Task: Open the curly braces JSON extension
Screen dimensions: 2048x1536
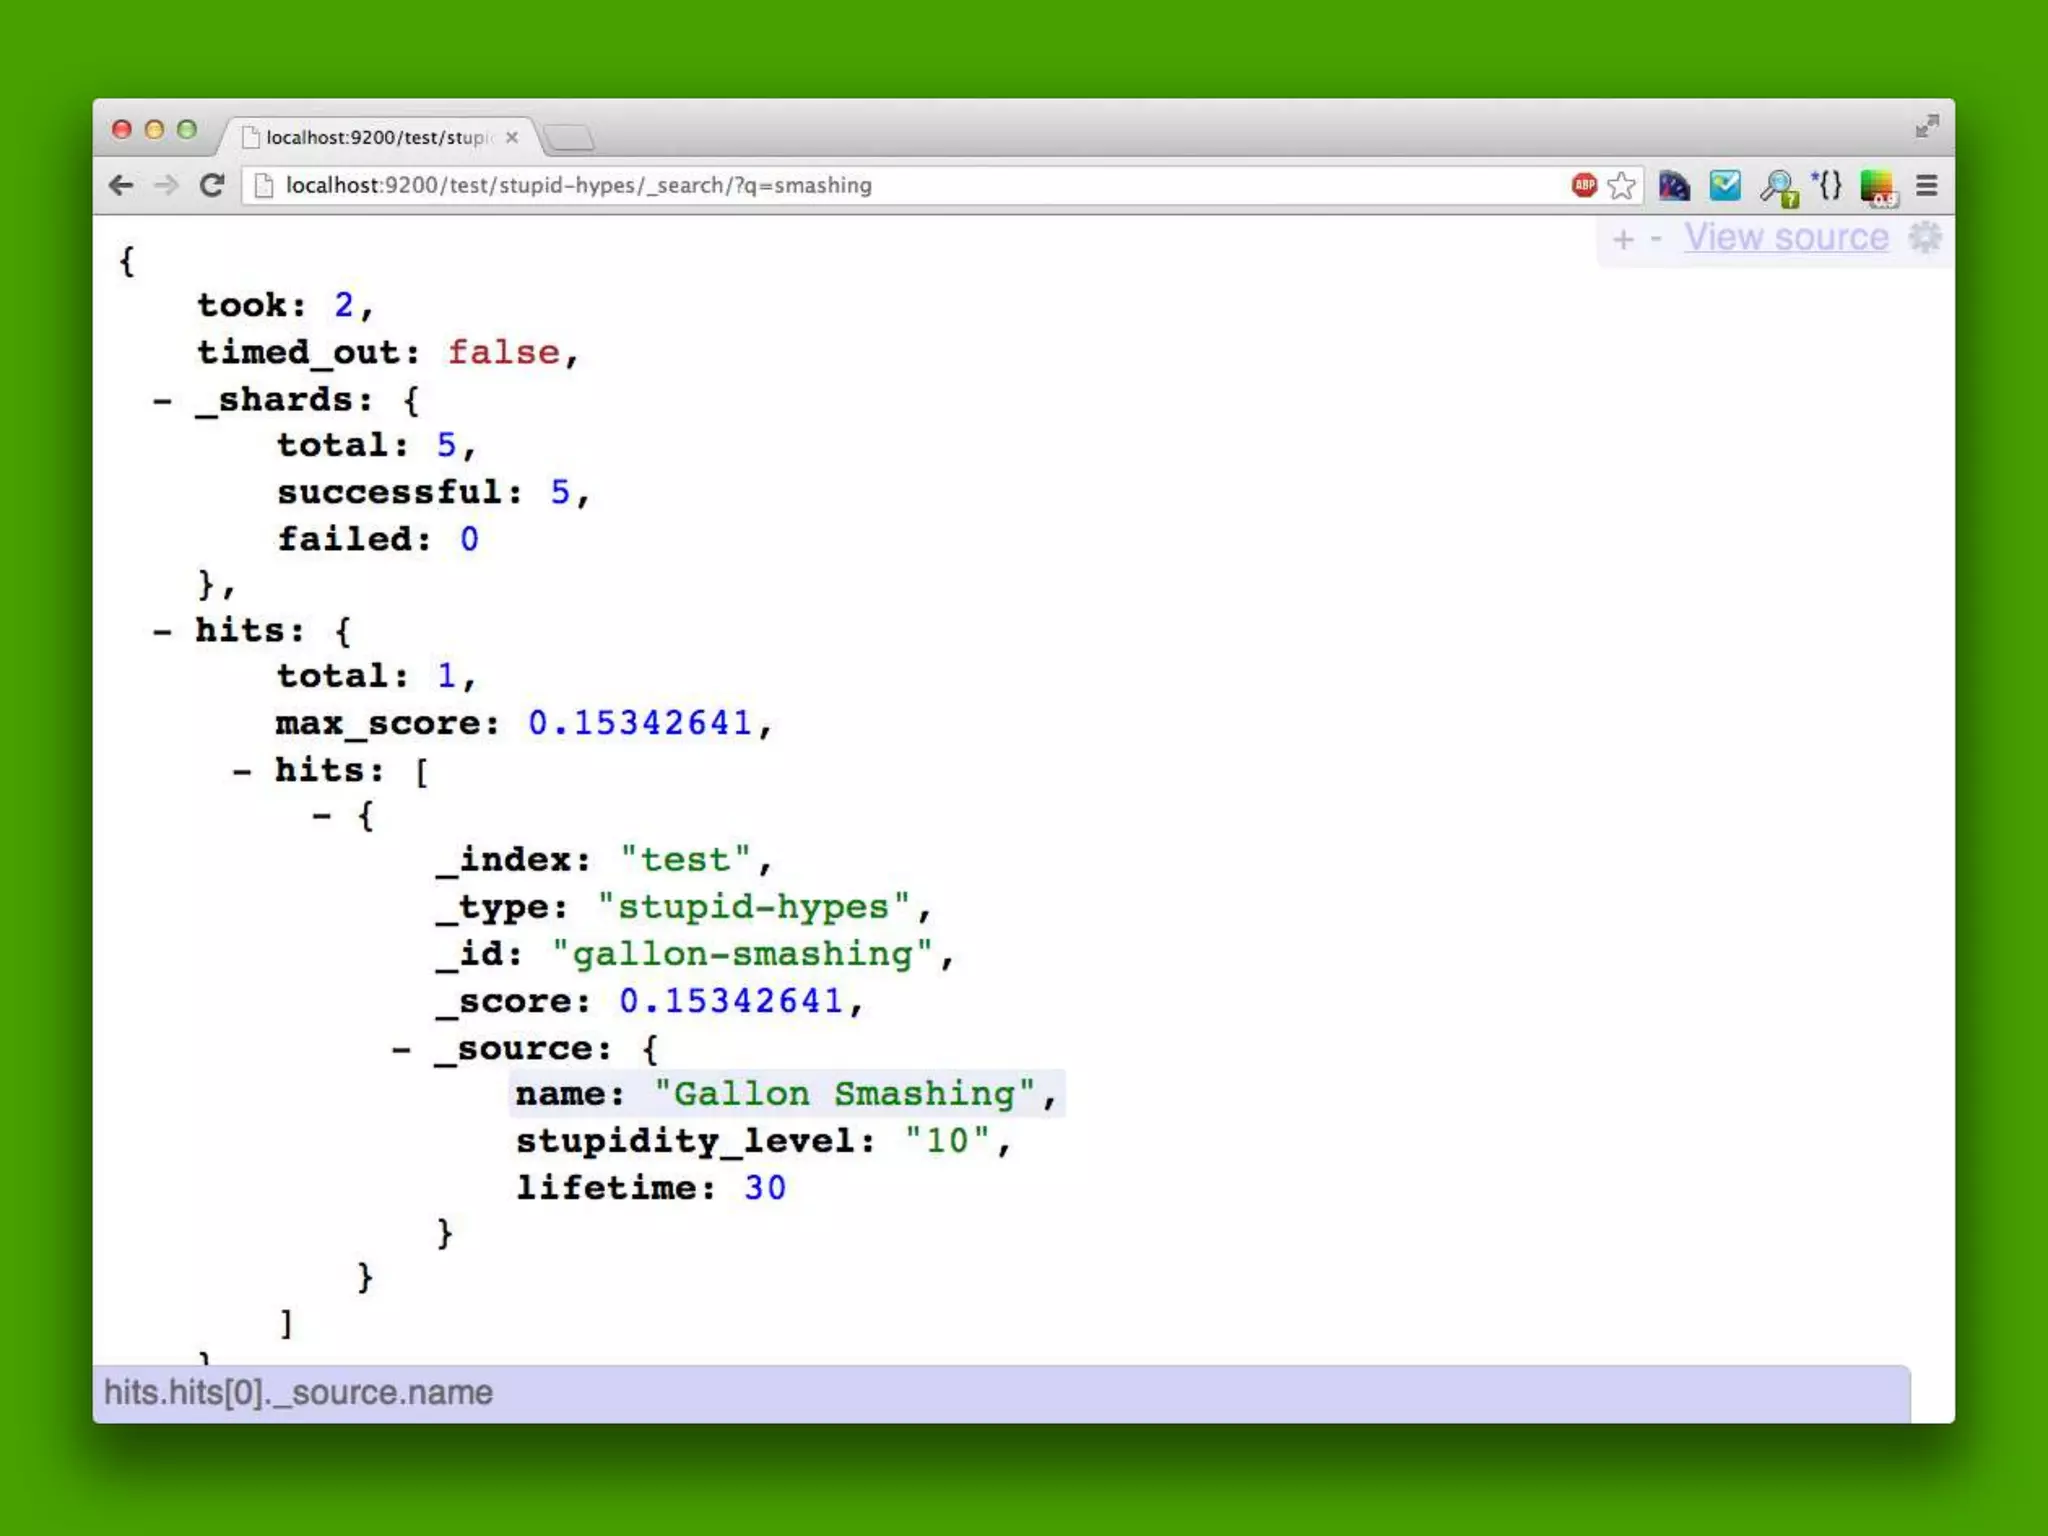Action: tap(1829, 185)
